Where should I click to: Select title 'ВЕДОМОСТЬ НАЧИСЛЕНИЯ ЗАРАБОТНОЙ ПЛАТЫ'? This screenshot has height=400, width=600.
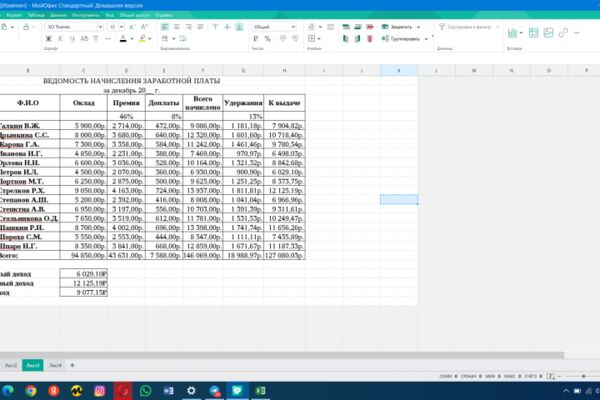point(131,81)
